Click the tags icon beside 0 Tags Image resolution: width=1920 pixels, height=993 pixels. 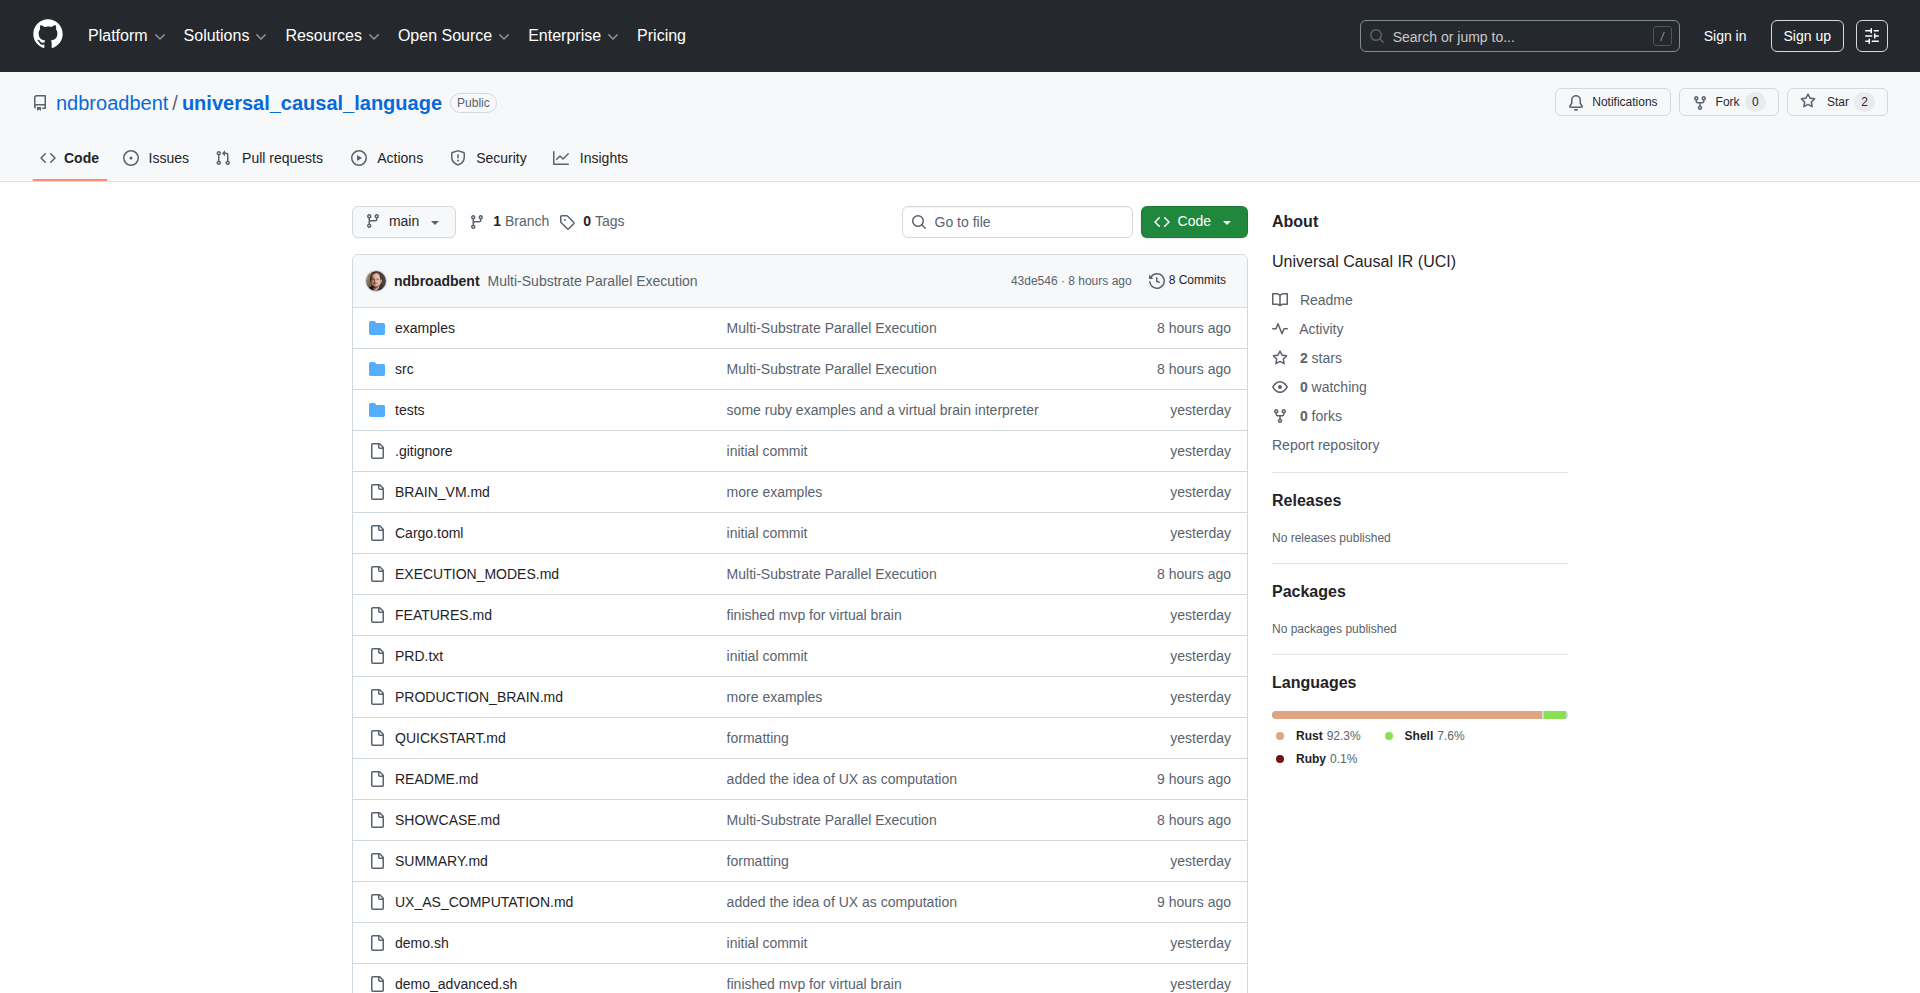567,222
